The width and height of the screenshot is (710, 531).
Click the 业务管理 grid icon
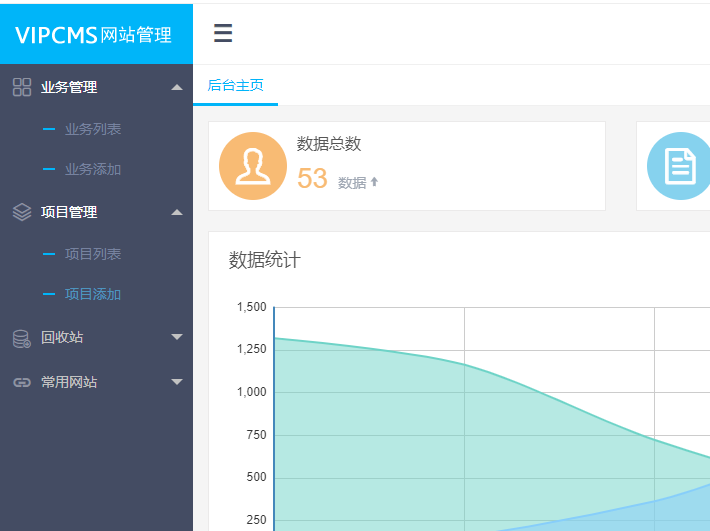(22, 87)
